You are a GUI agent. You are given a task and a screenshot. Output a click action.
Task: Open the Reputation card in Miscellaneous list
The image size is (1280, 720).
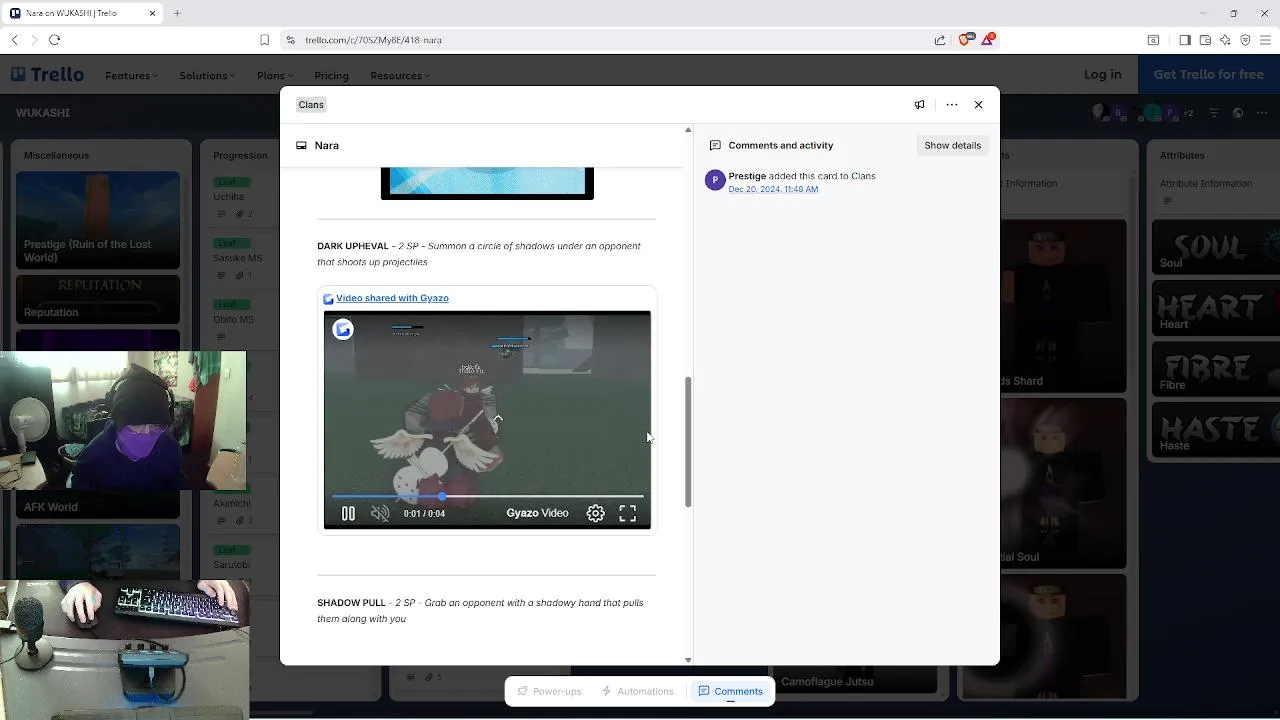[98, 299]
